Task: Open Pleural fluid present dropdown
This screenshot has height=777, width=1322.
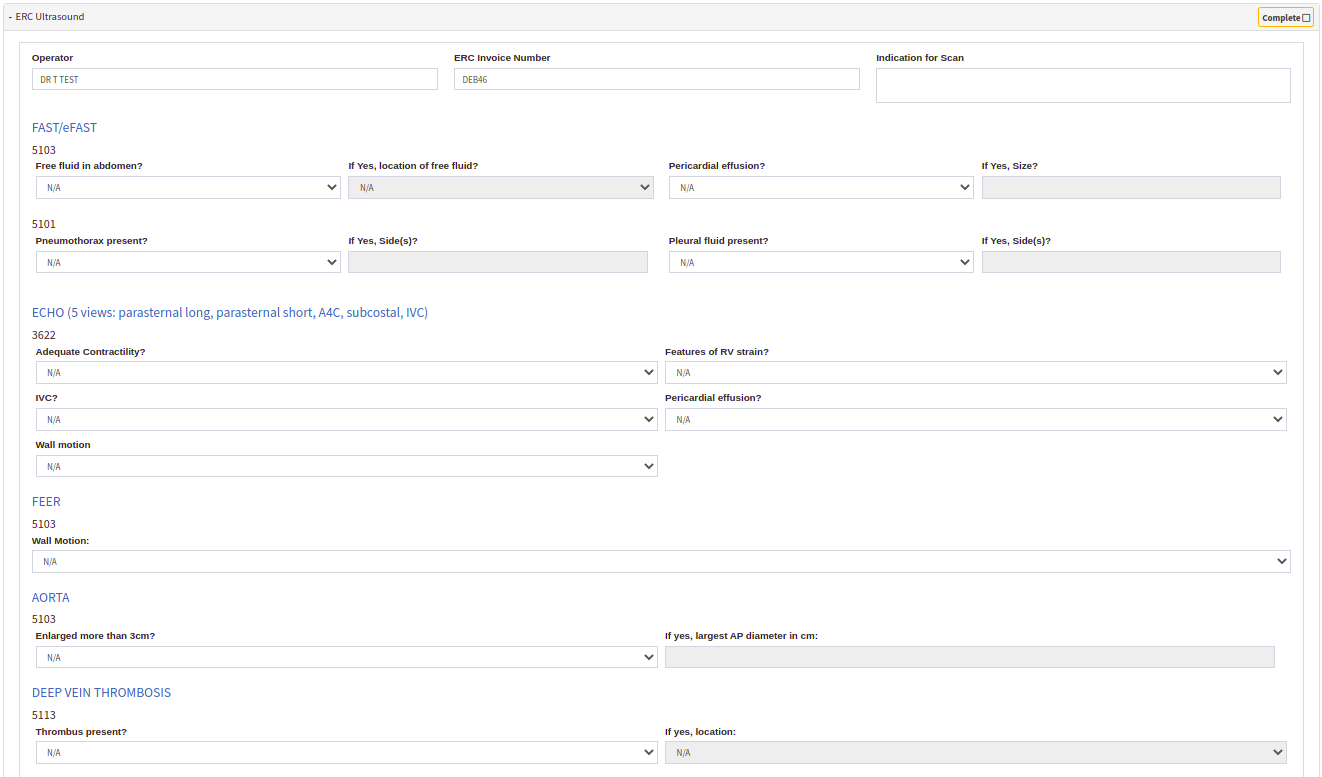Action: tap(820, 262)
